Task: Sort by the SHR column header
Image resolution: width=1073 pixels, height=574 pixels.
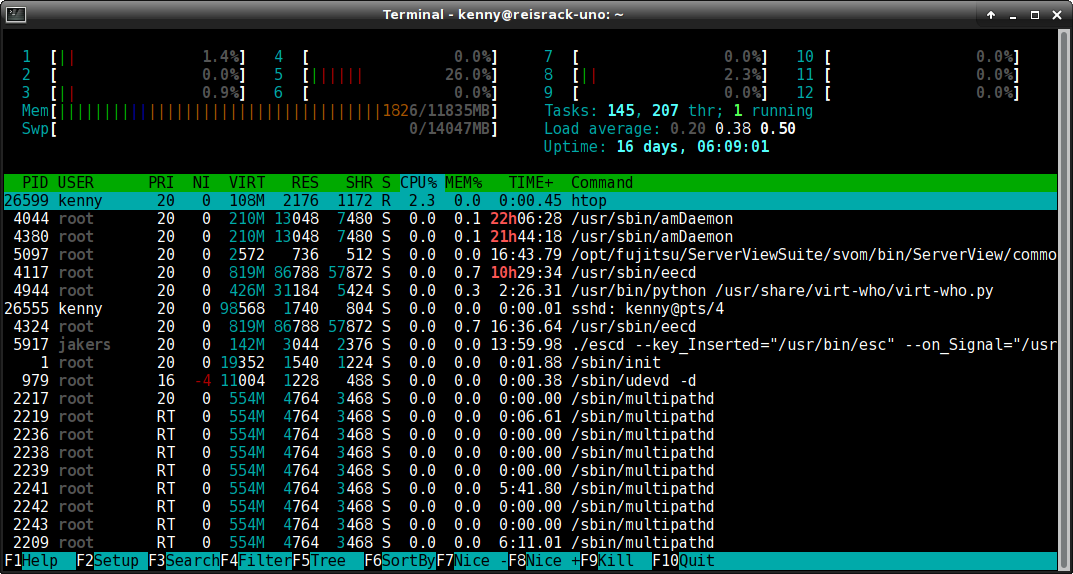Action: 359,183
